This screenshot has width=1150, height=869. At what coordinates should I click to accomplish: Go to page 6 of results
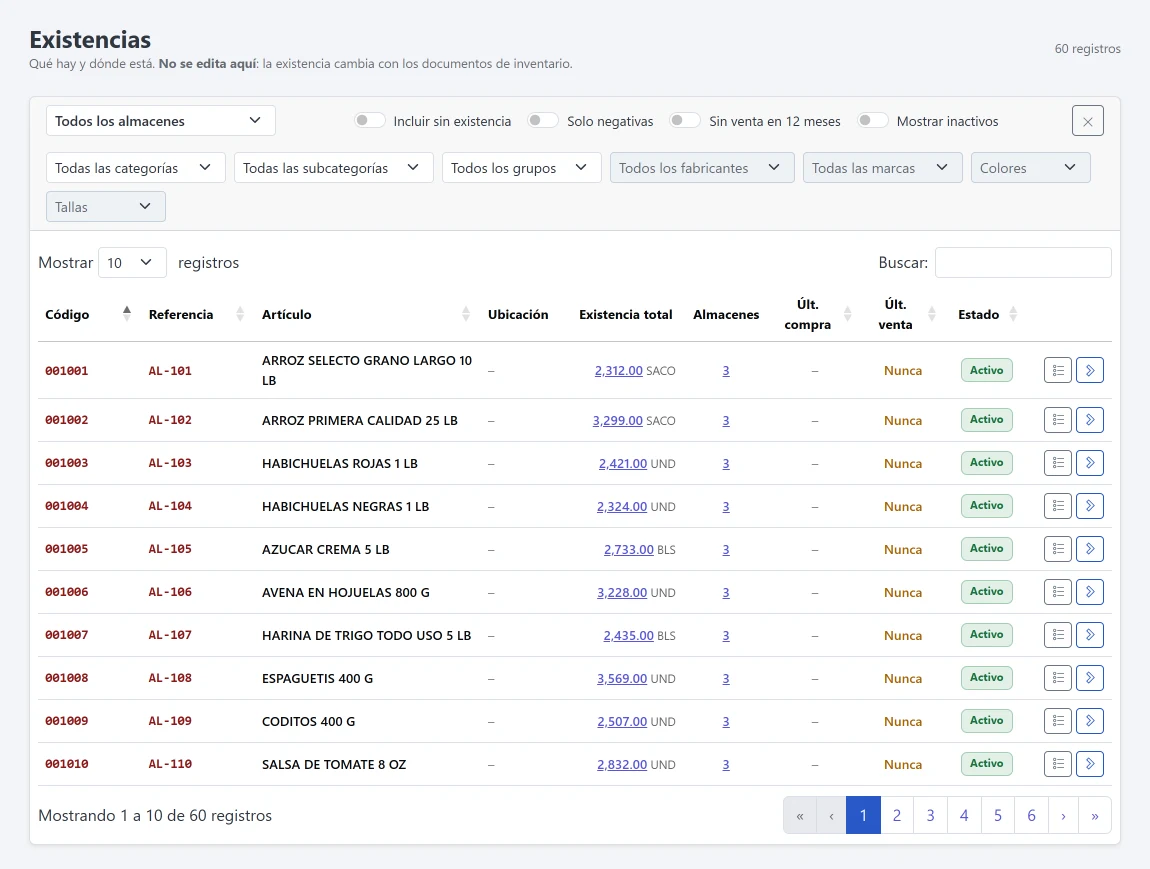click(x=1031, y=815)
